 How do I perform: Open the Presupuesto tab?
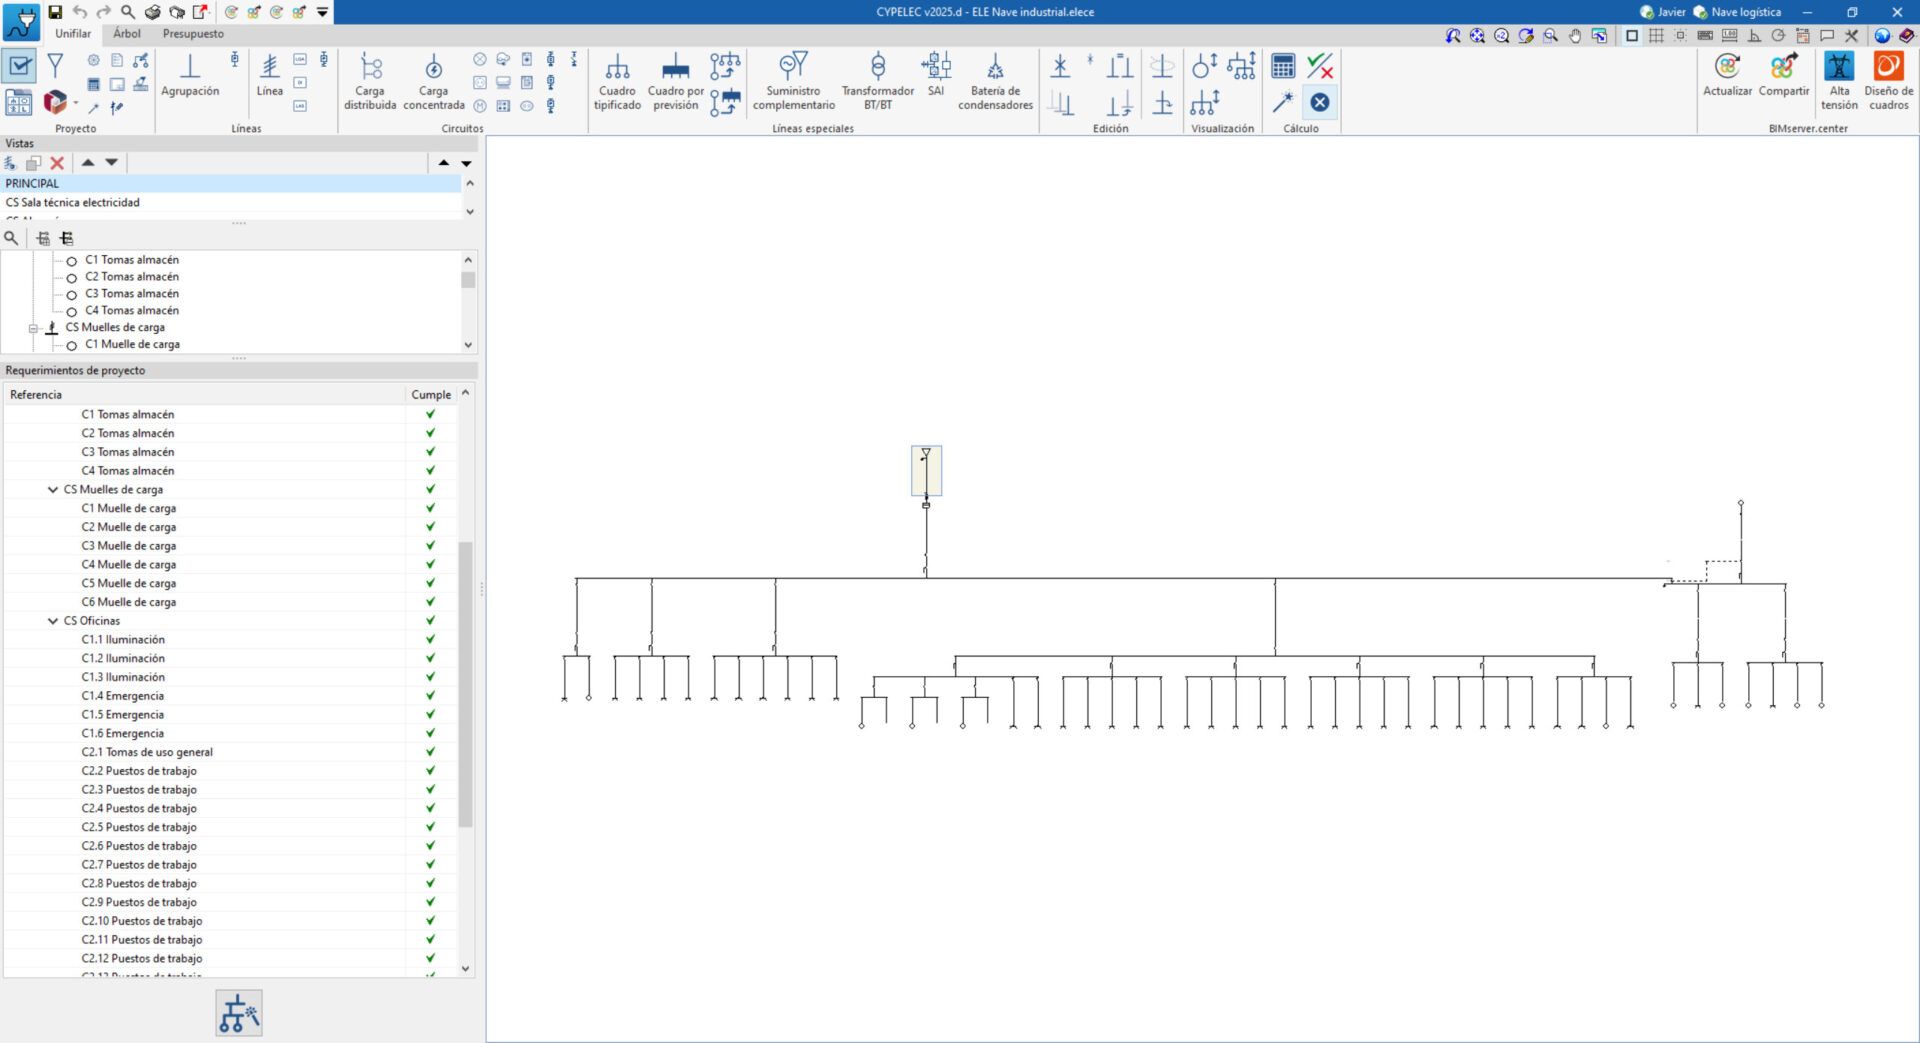(x=193, y=34)
